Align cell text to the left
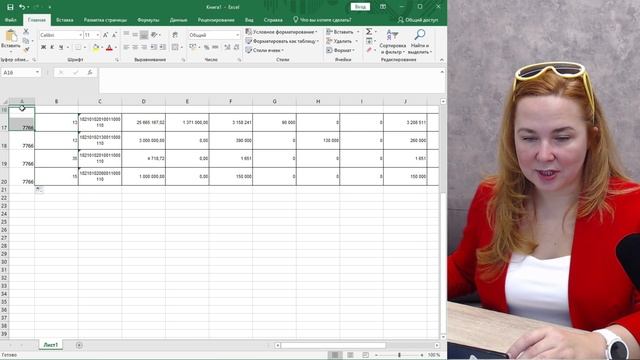This screenshot has height=360, width=640. [x=126, y=47]
